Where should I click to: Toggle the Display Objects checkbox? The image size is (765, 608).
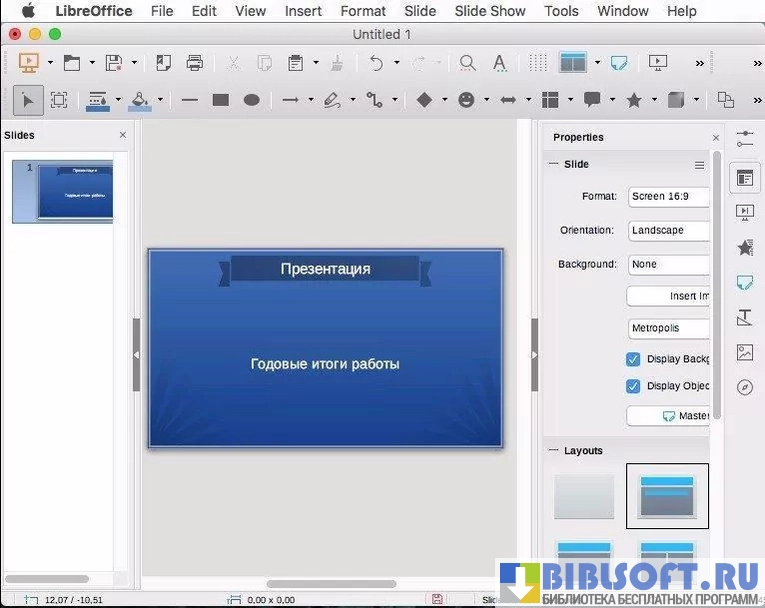pos(633,386)
